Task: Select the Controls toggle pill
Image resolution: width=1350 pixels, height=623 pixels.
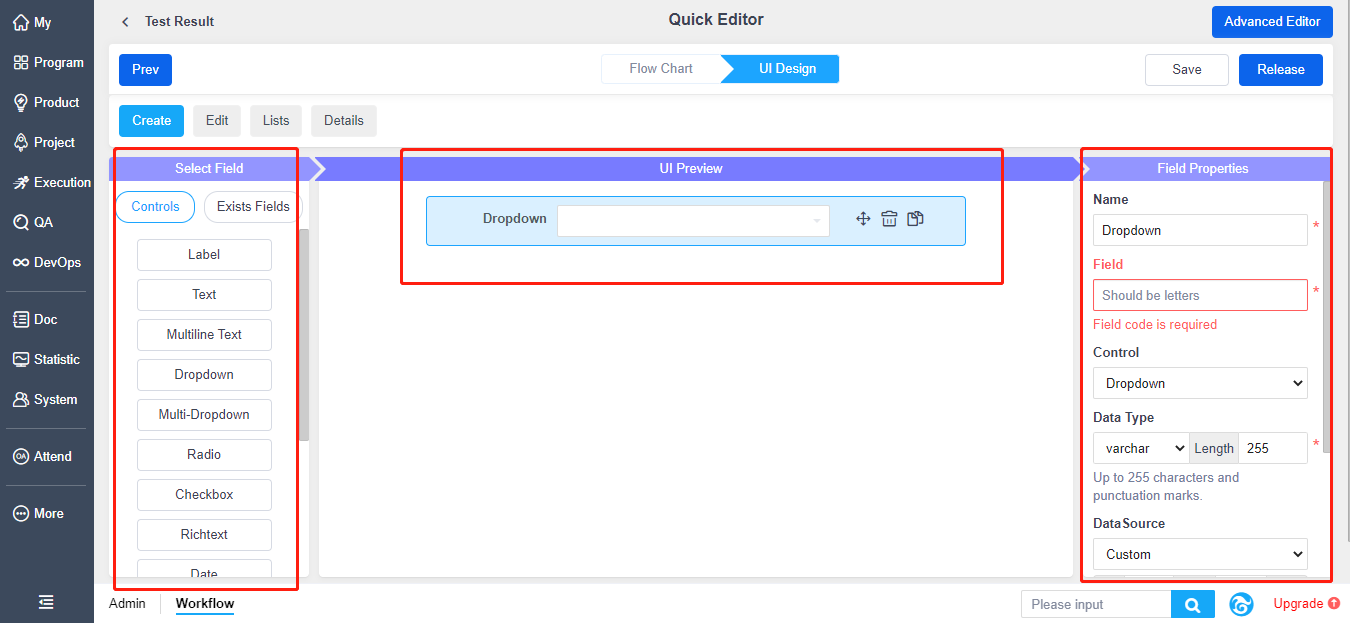Action: (x=155, y=206)
